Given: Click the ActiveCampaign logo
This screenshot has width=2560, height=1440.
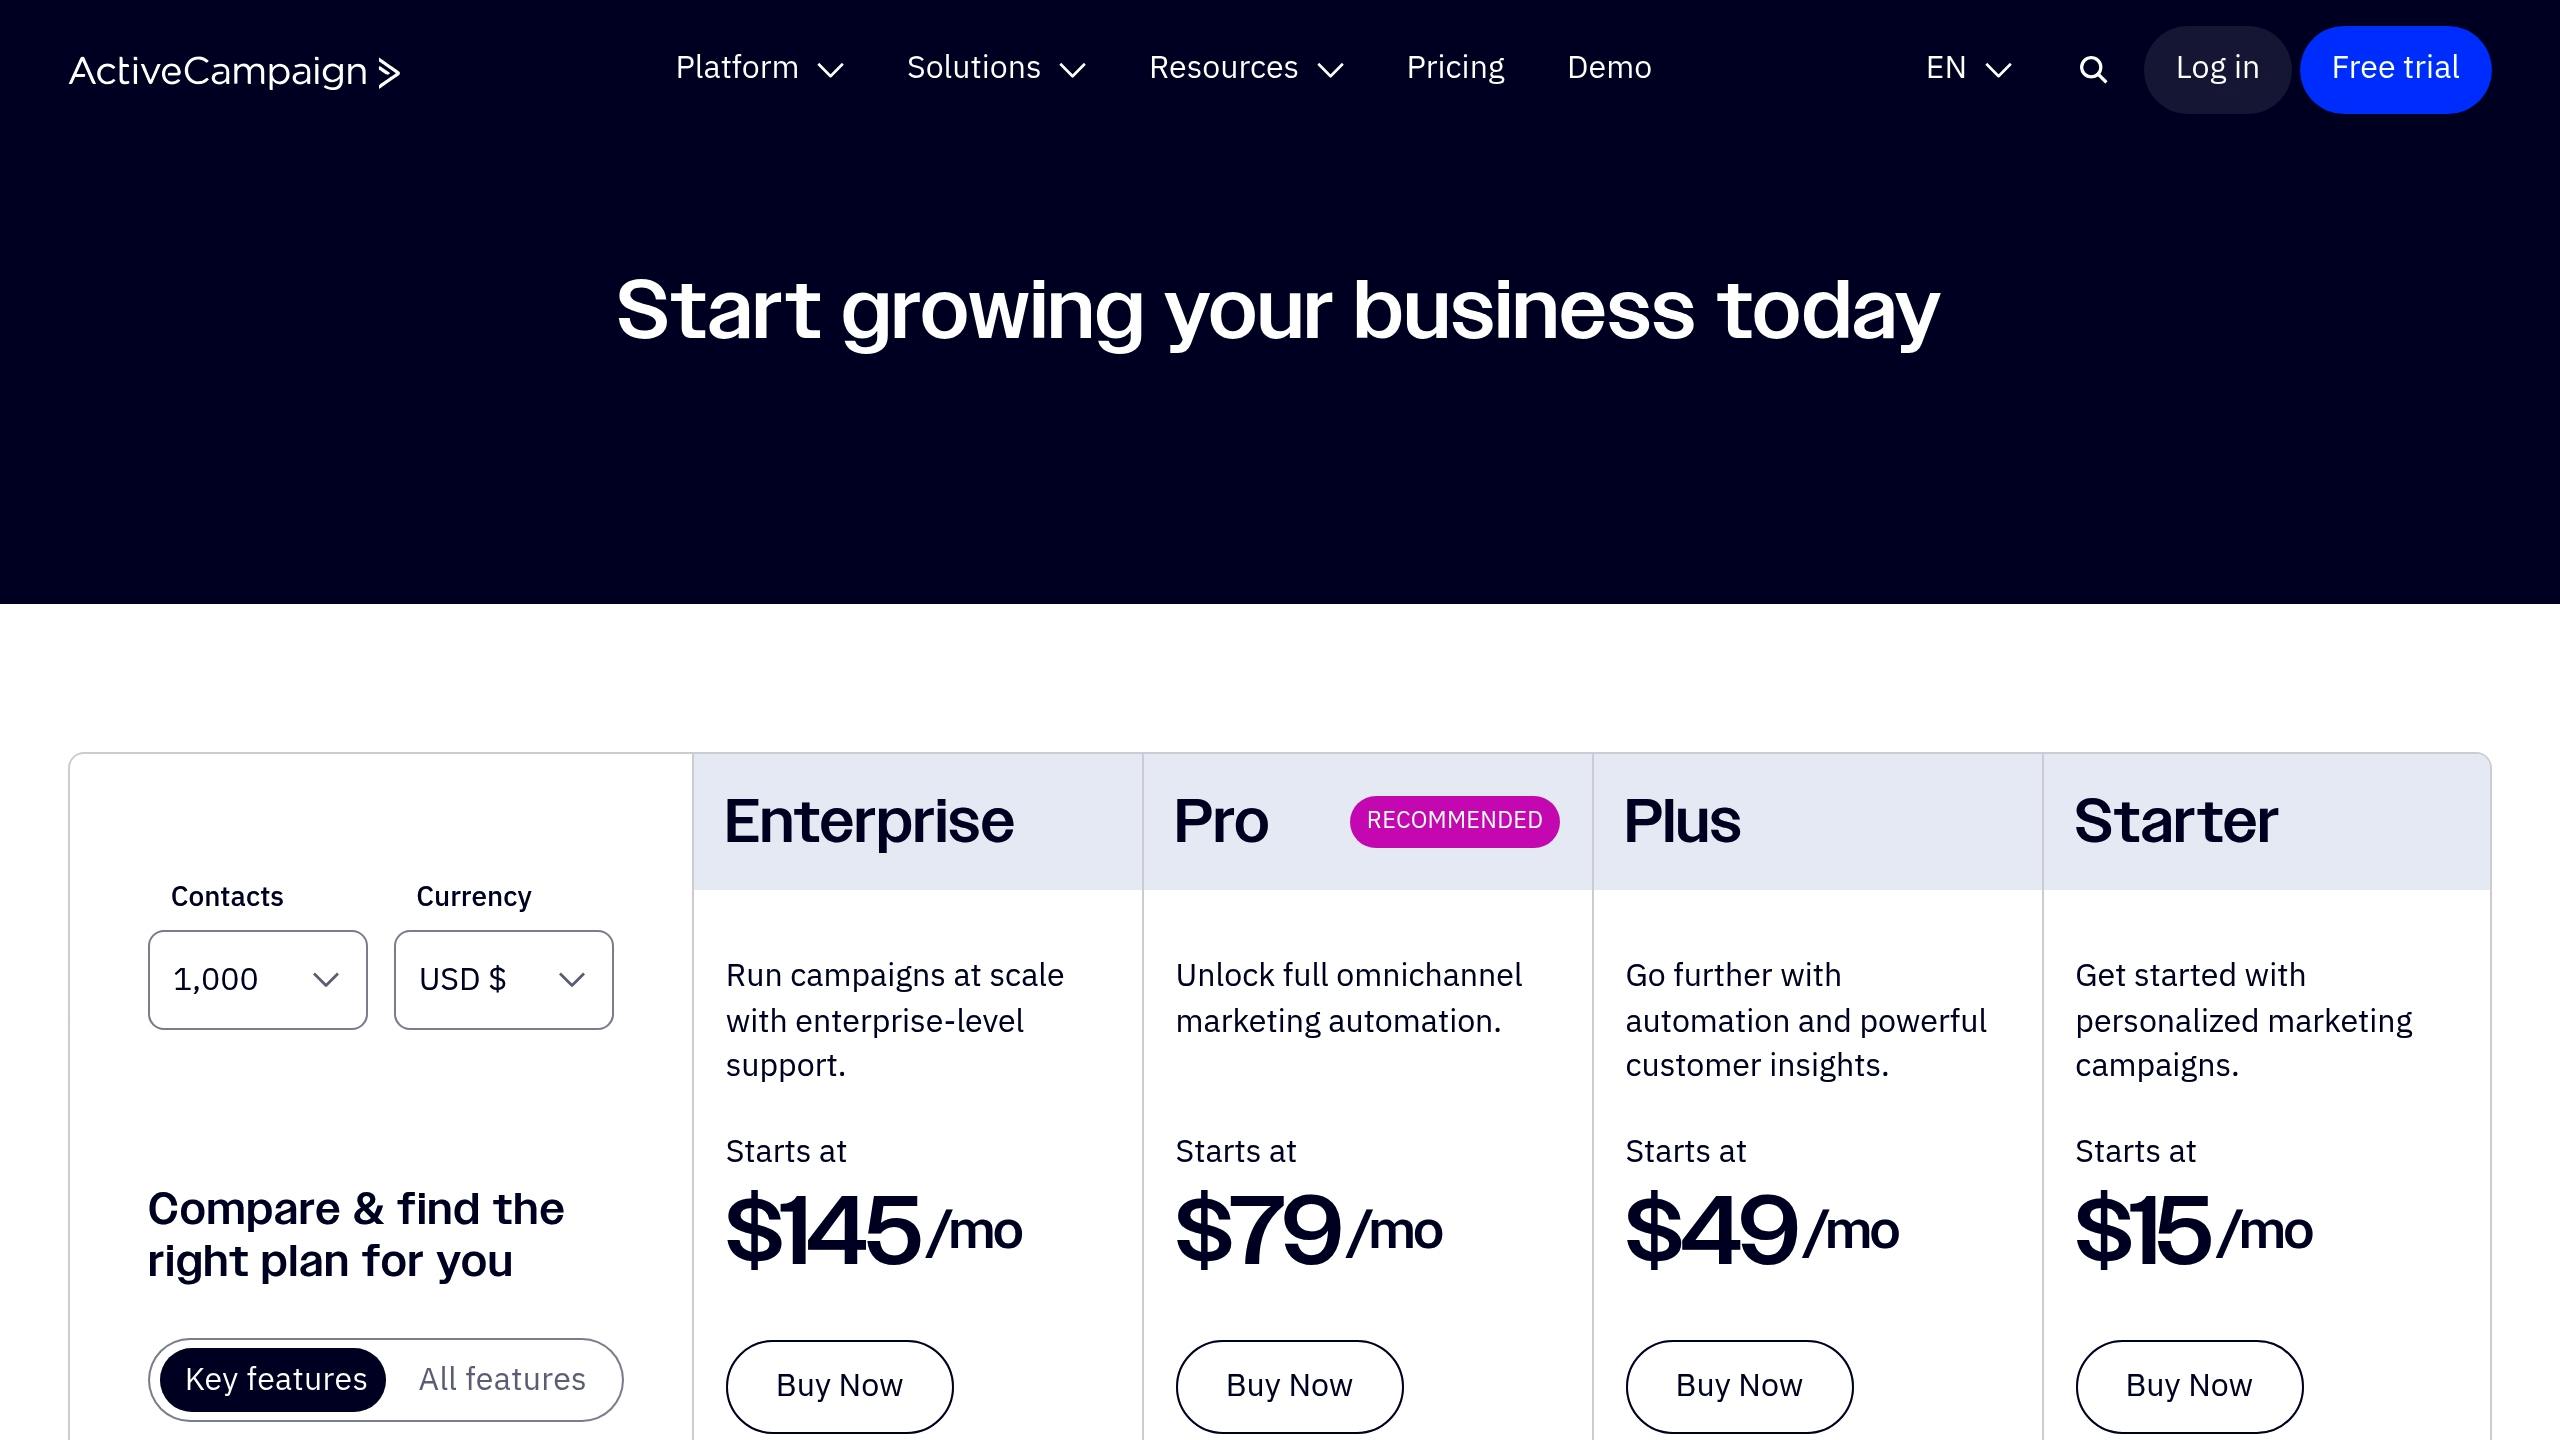Looking at the screenshot, I should tap(234, 71).
